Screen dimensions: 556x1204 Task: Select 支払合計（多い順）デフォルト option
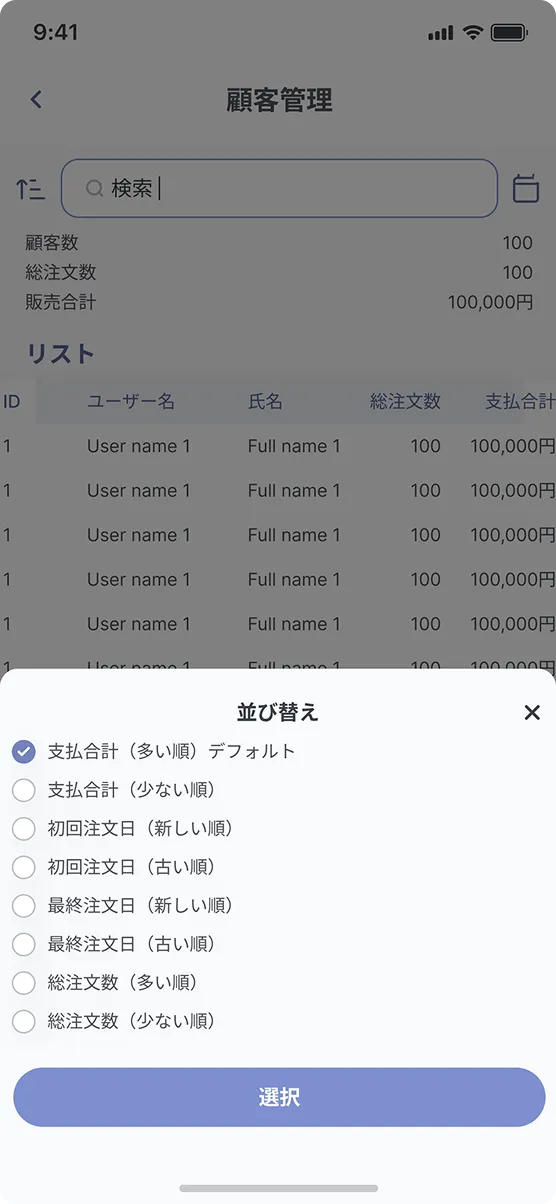[x=154, y=751]
